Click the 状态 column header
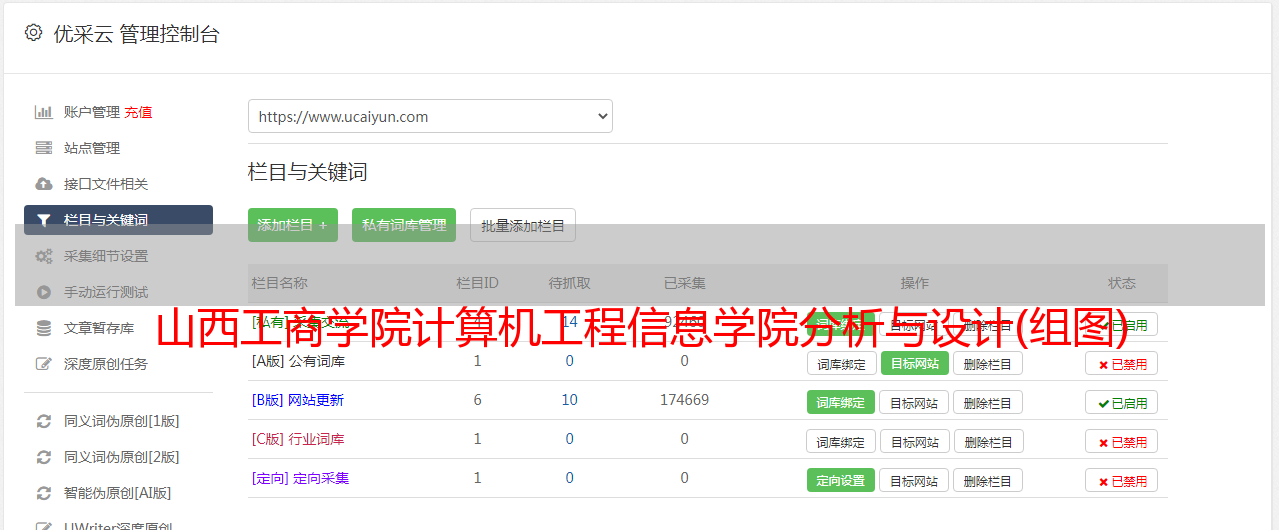The image size is (1279, 530). pyautogui.click(x=1122, y=283)
